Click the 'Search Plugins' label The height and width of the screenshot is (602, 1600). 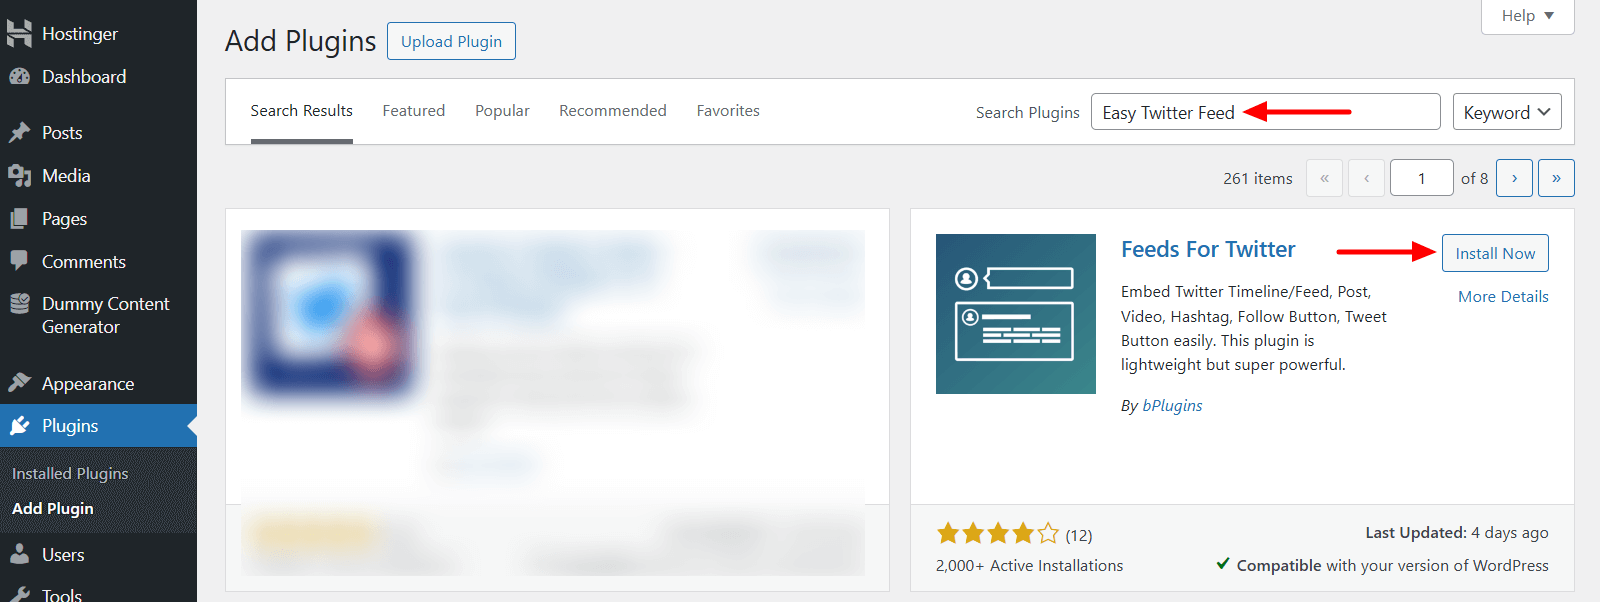coord(1027,113)
